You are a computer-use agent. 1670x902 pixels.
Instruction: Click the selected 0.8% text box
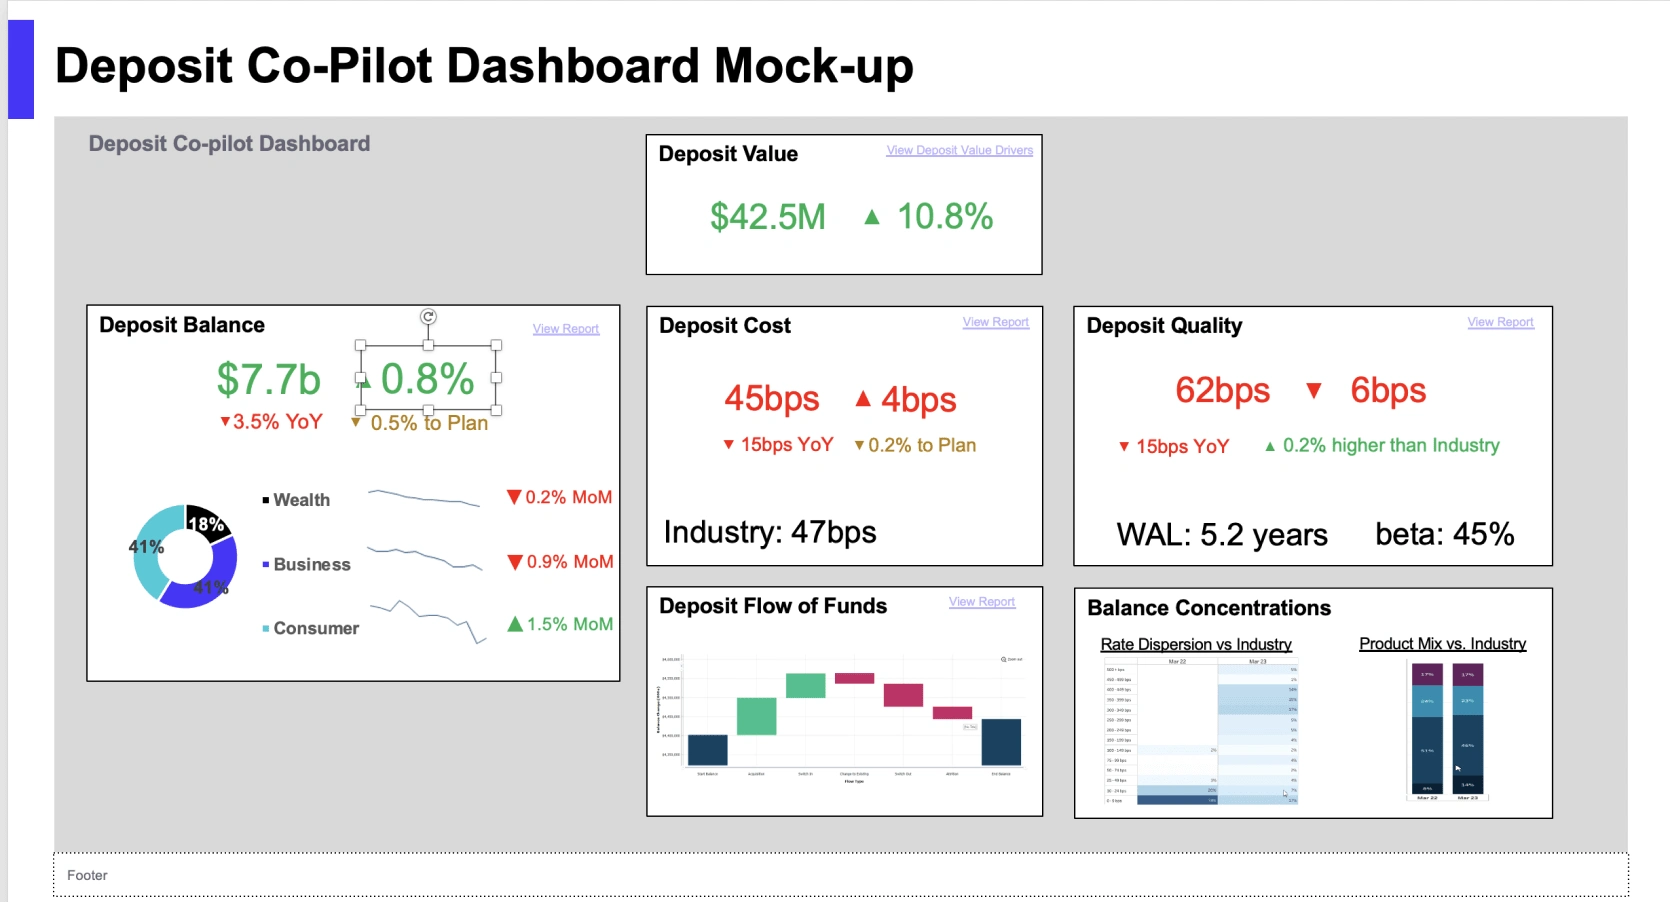(x=428, y=379)
